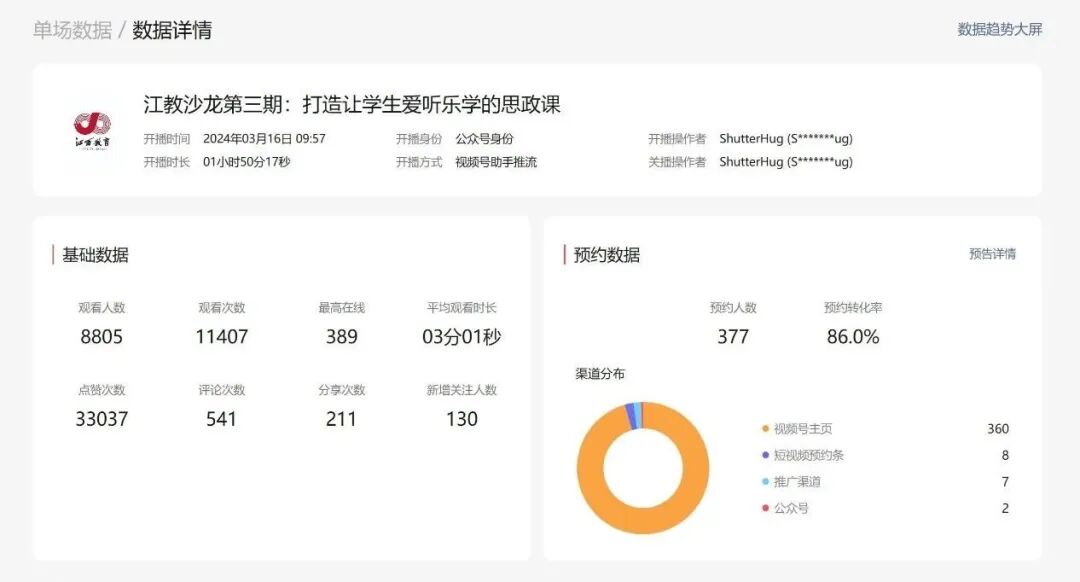
Task: Open 数据趋势大屏 in top right corner
Action: 999,29
